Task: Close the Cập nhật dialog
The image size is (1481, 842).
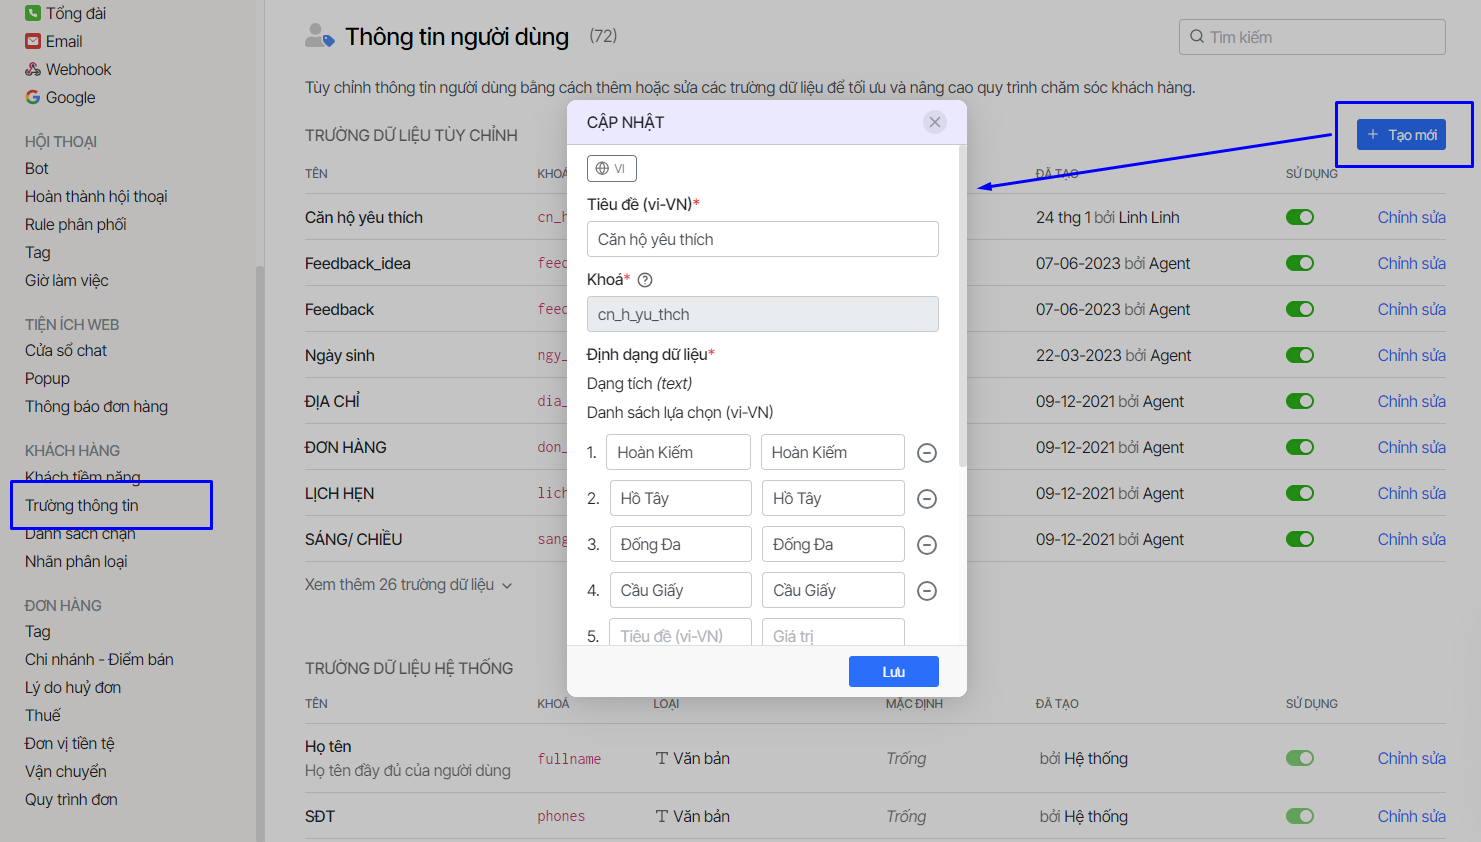Action: pyautogui.click(x=935, y=122)
